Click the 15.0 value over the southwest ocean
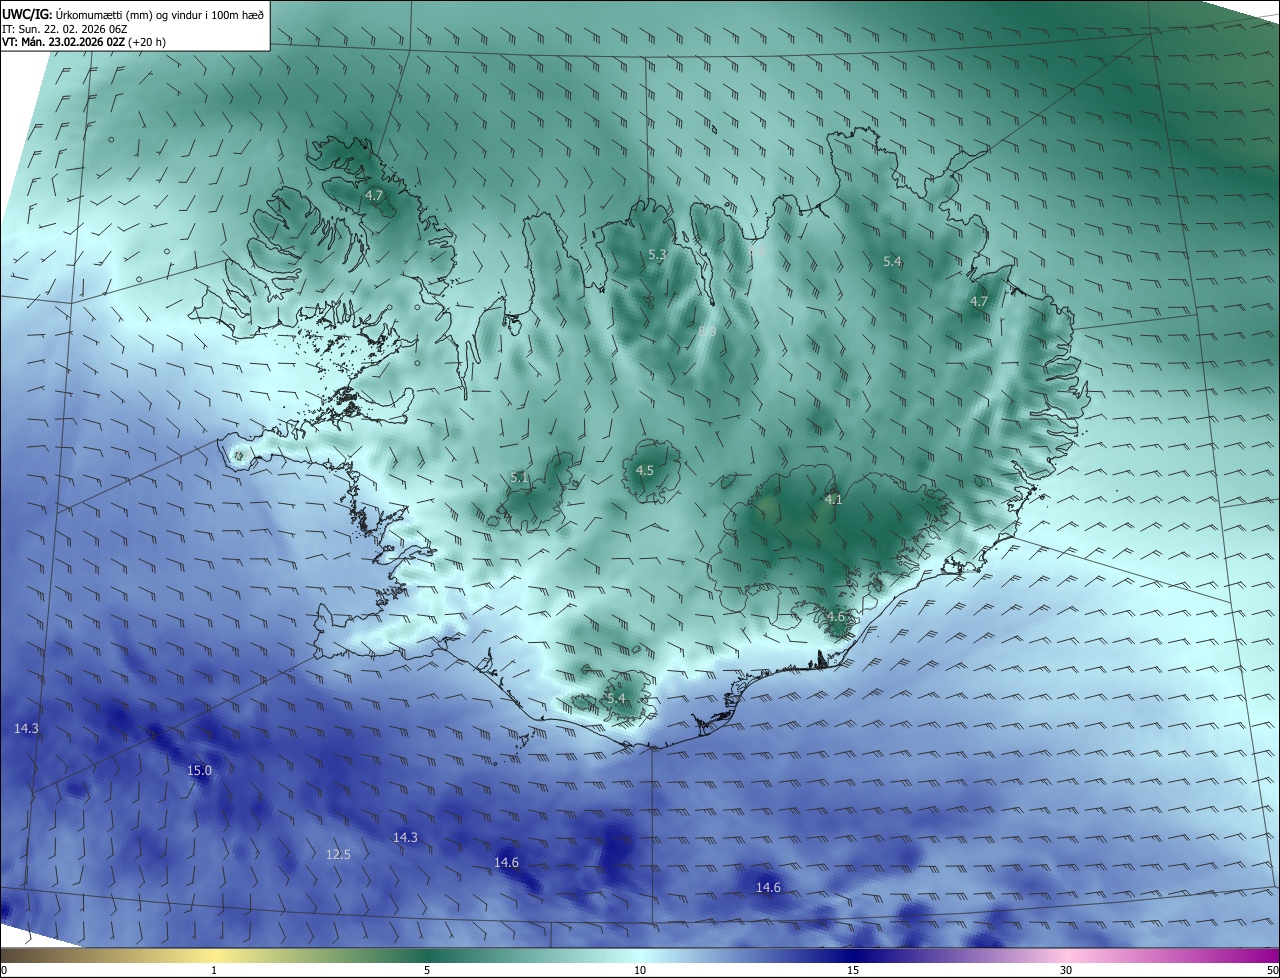The height and width of the screenshot is (978, 1280). 199,770
